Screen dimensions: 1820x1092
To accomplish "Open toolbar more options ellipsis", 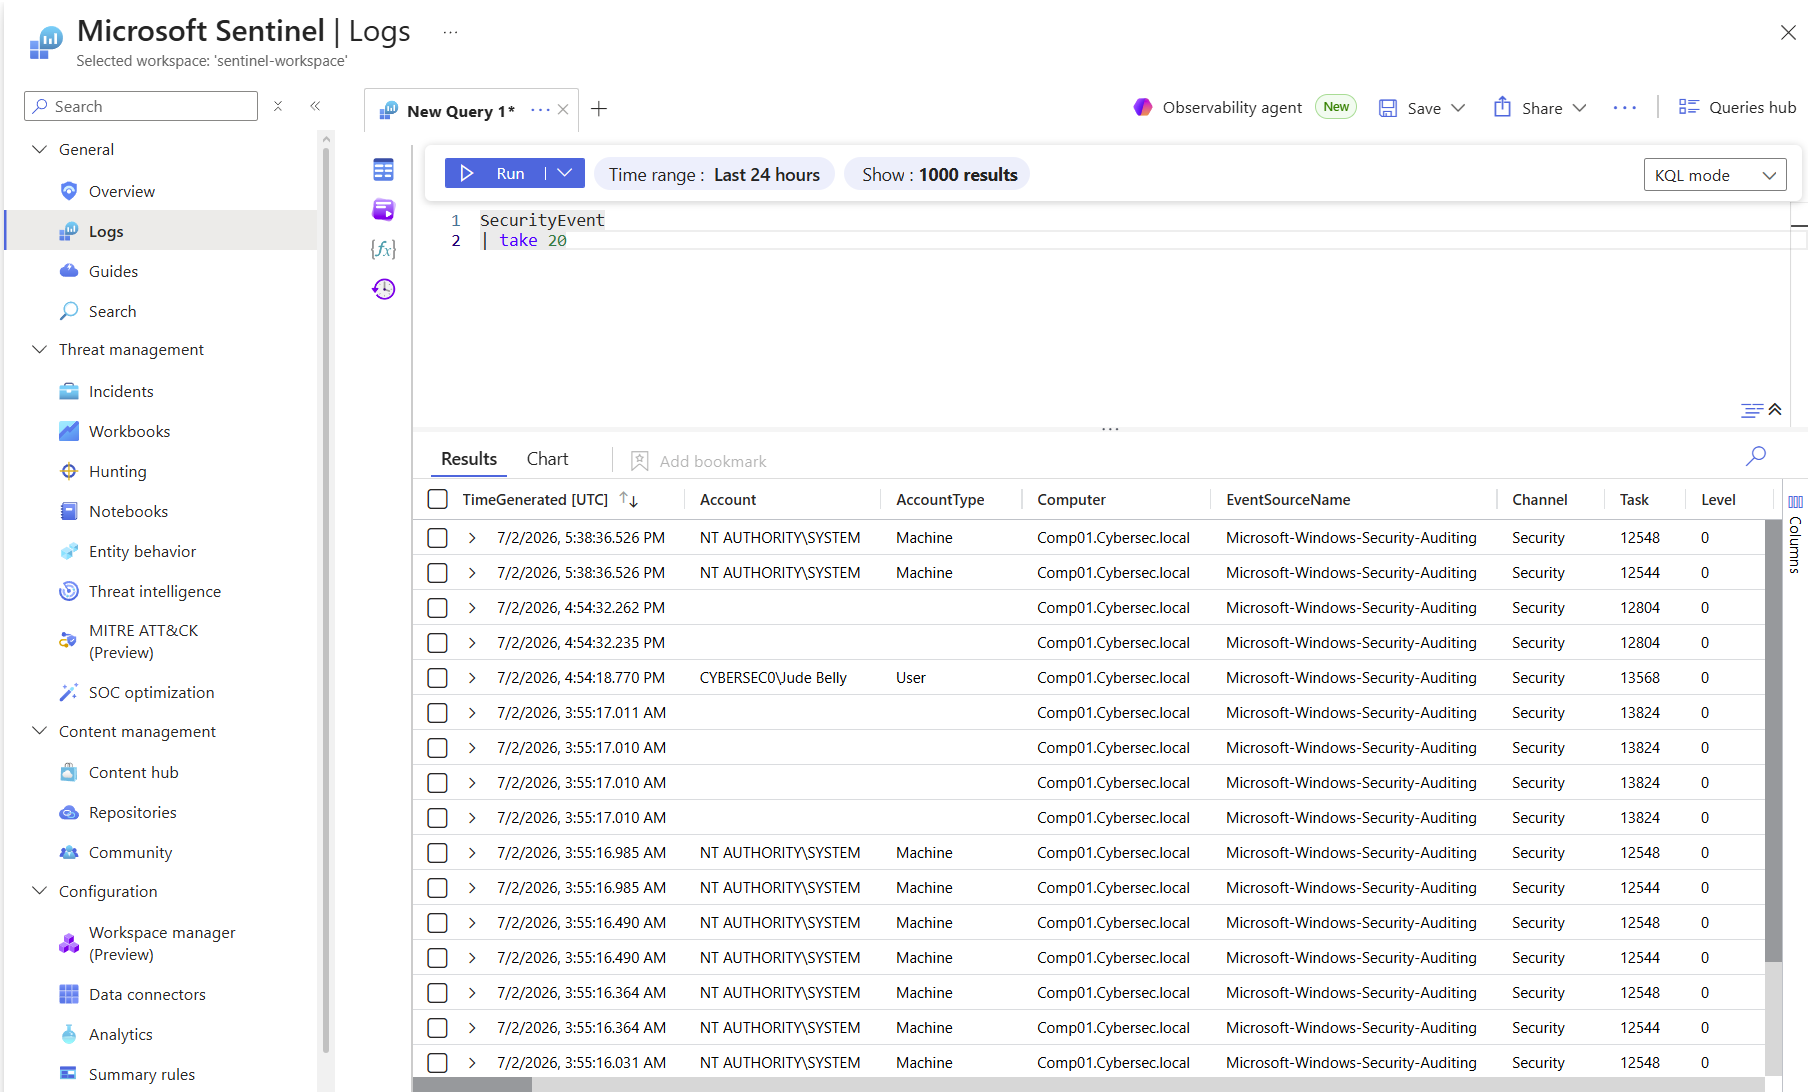I will click(x=1625, y=107).
